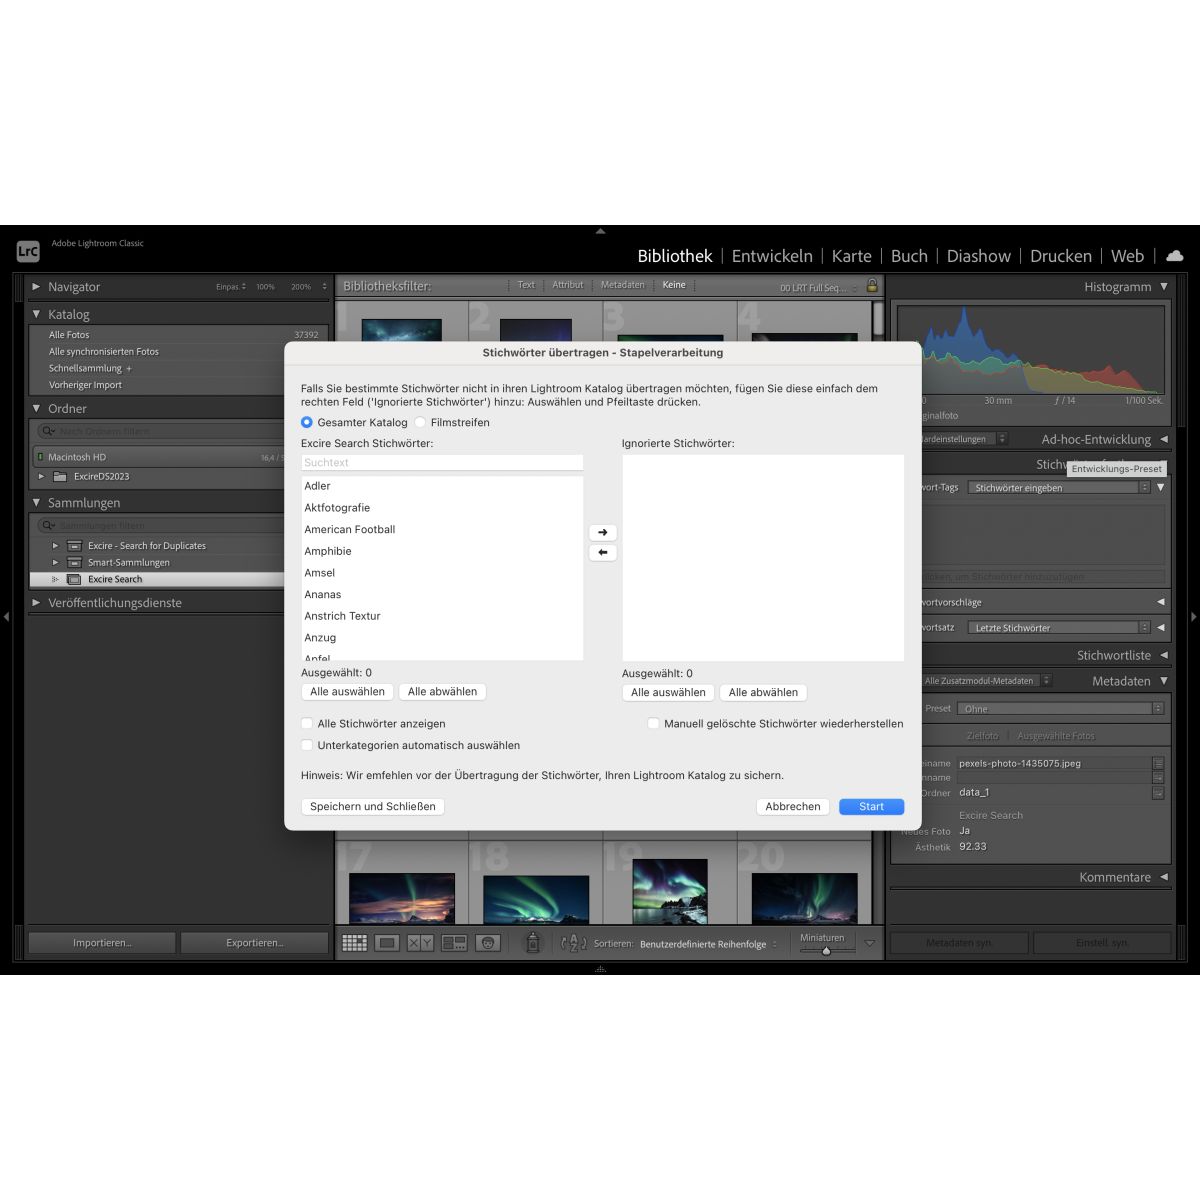
Task: Switch to Loupe view in the toolbar
Action: (387, 943)
